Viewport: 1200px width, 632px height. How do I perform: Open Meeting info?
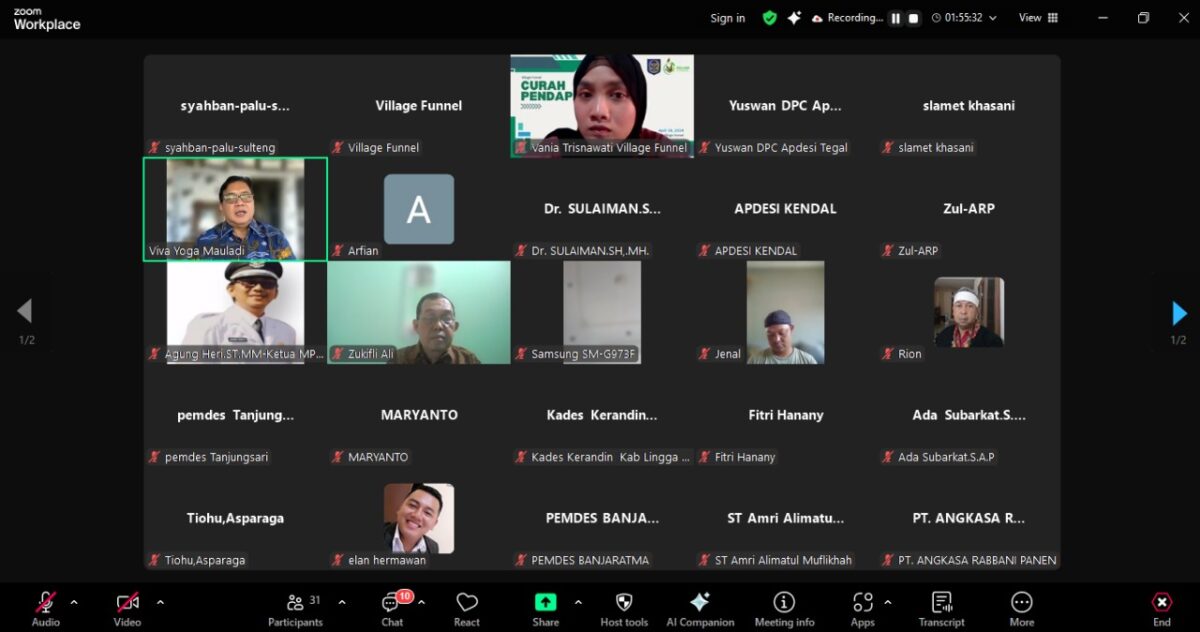784,608
